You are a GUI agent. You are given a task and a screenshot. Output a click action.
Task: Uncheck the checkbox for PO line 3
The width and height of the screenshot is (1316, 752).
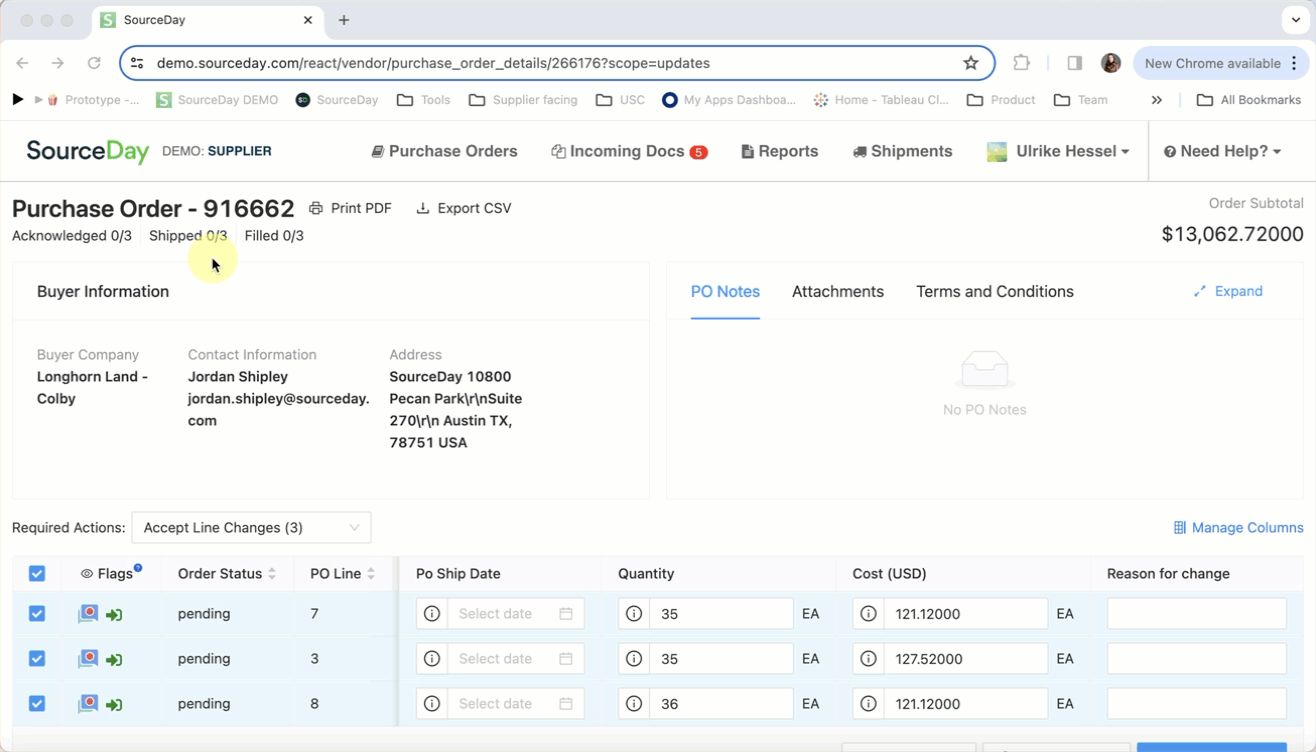(37, 659)
